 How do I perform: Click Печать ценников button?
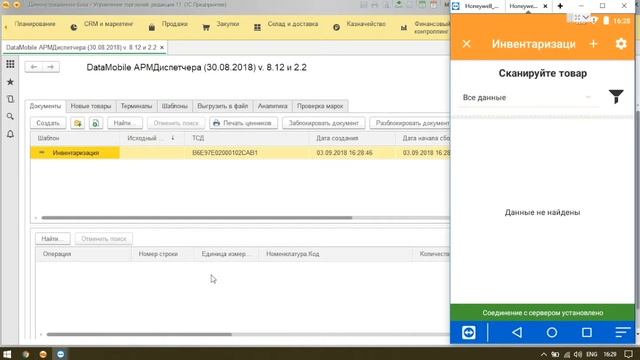243,123
